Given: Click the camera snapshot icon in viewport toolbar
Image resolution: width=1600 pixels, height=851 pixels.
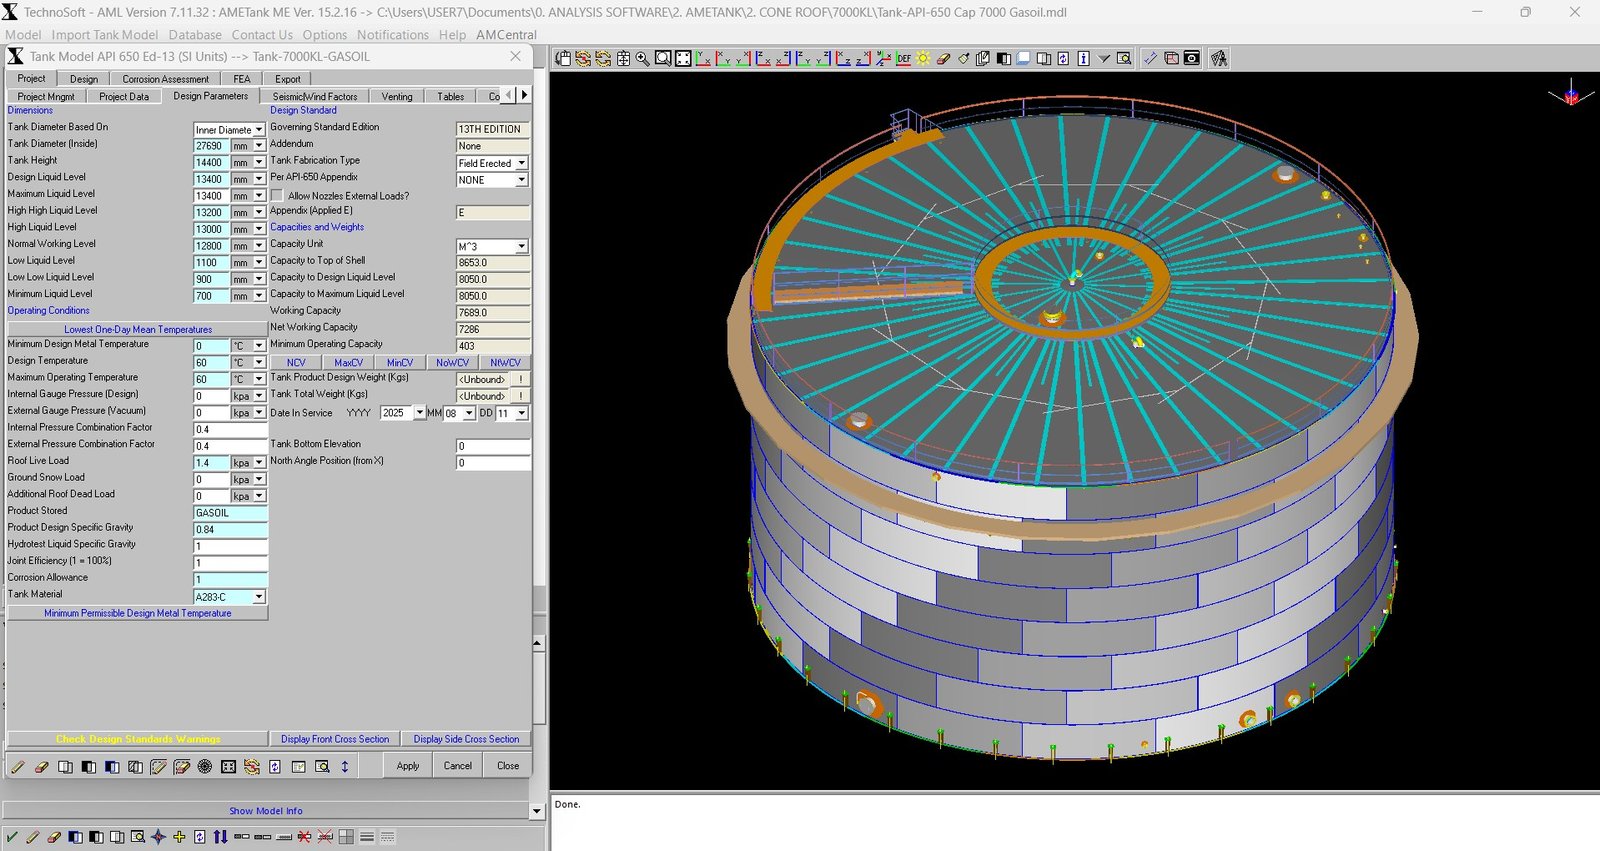Looking at the screenshot, I should 1192,59.
